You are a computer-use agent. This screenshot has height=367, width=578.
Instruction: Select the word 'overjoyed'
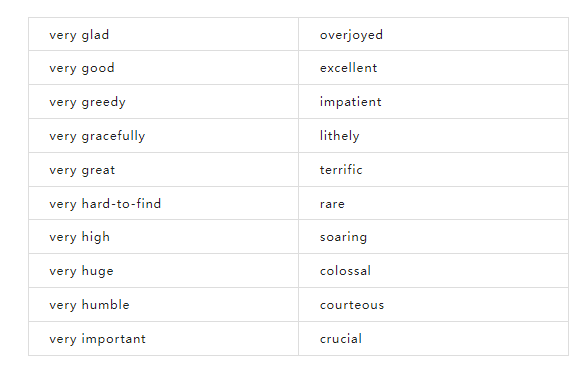[351, 35]
